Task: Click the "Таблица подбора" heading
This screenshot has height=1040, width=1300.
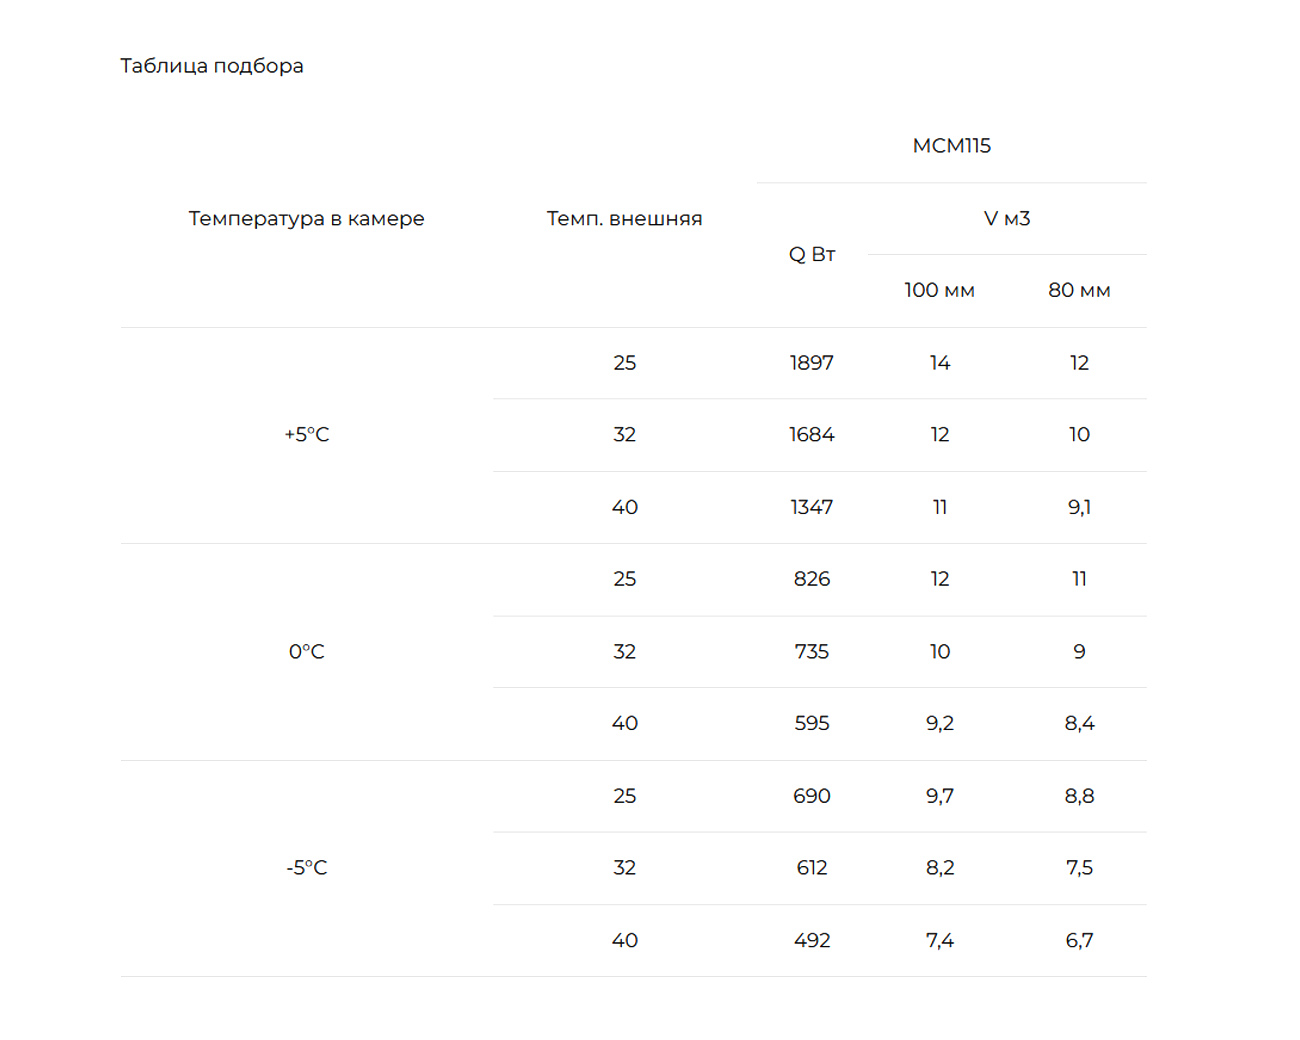Action: tap(212, 66)
